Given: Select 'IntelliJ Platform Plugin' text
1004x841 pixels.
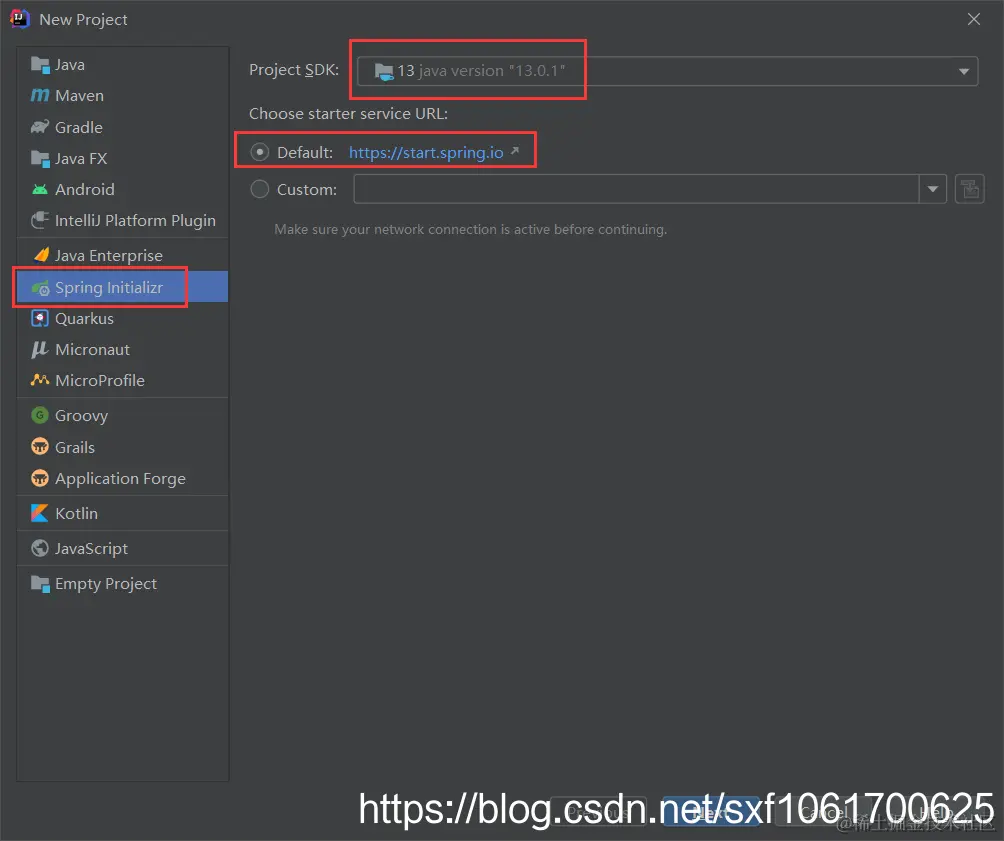Looking at the screenshot, I should [x=135, y=220].
